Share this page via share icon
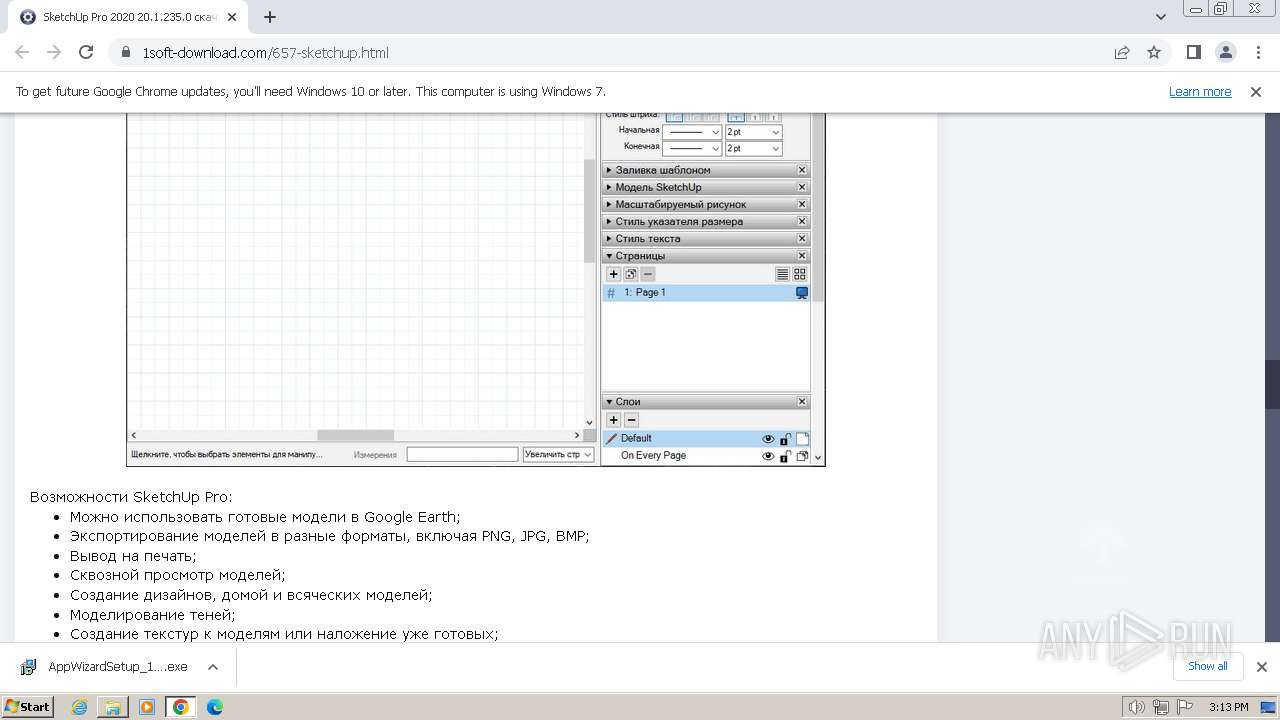Image resolution: width=1280 pixels, height=720 pixels. [x=1122, y=53]
